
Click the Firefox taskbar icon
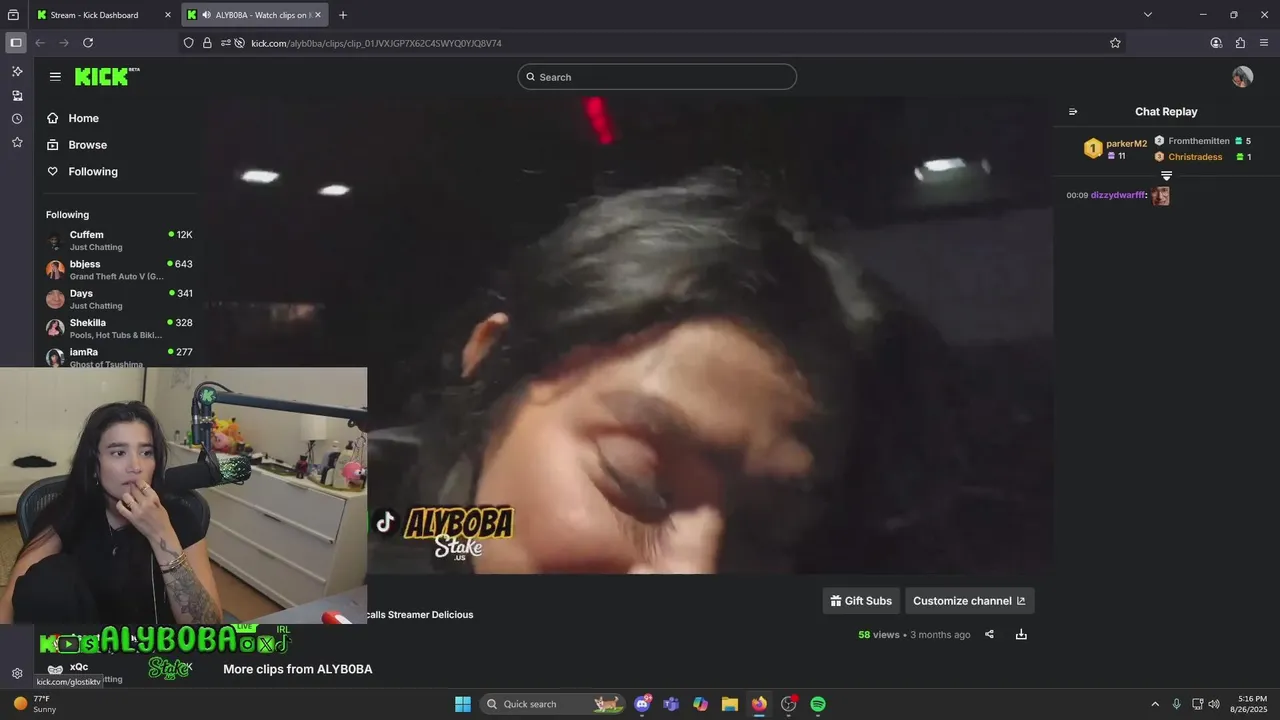click(x=759, y=704)
